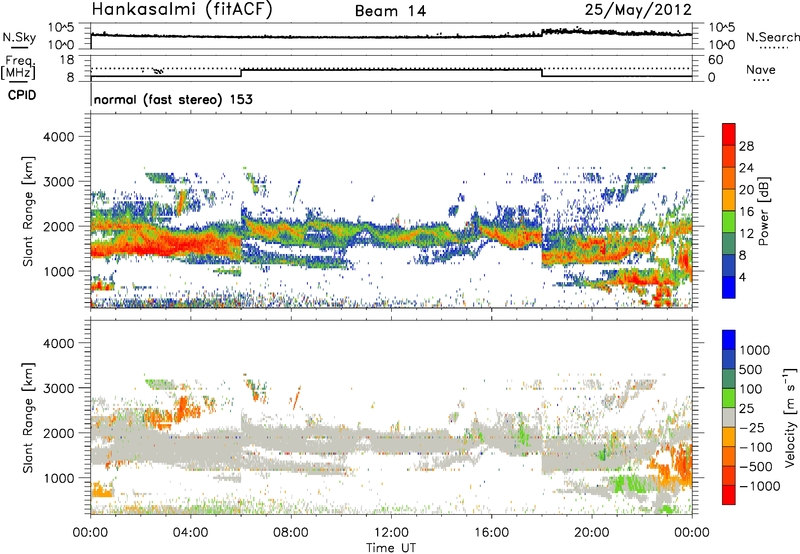Click the blue bottom of power colorbar
This screenshot has width=800, height=554.
pos(729,287)
